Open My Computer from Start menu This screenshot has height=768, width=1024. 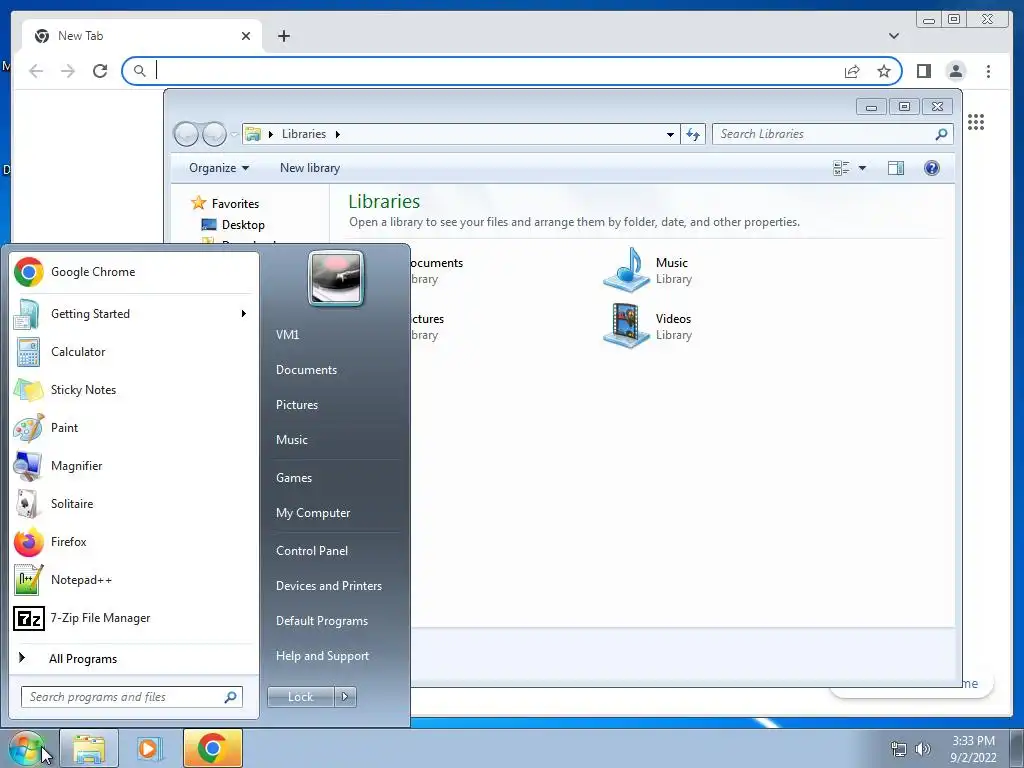(x=313, y=513)
